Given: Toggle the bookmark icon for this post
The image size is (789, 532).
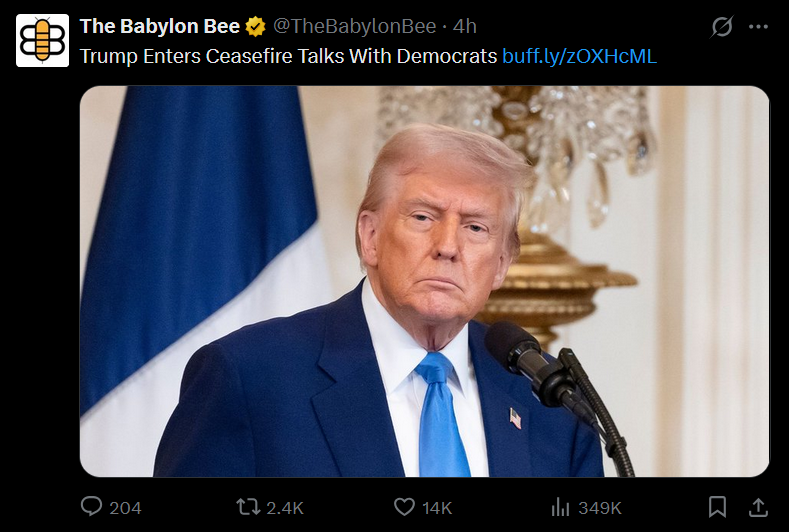Looking at the screenshot, I should (x=717, y=507).
